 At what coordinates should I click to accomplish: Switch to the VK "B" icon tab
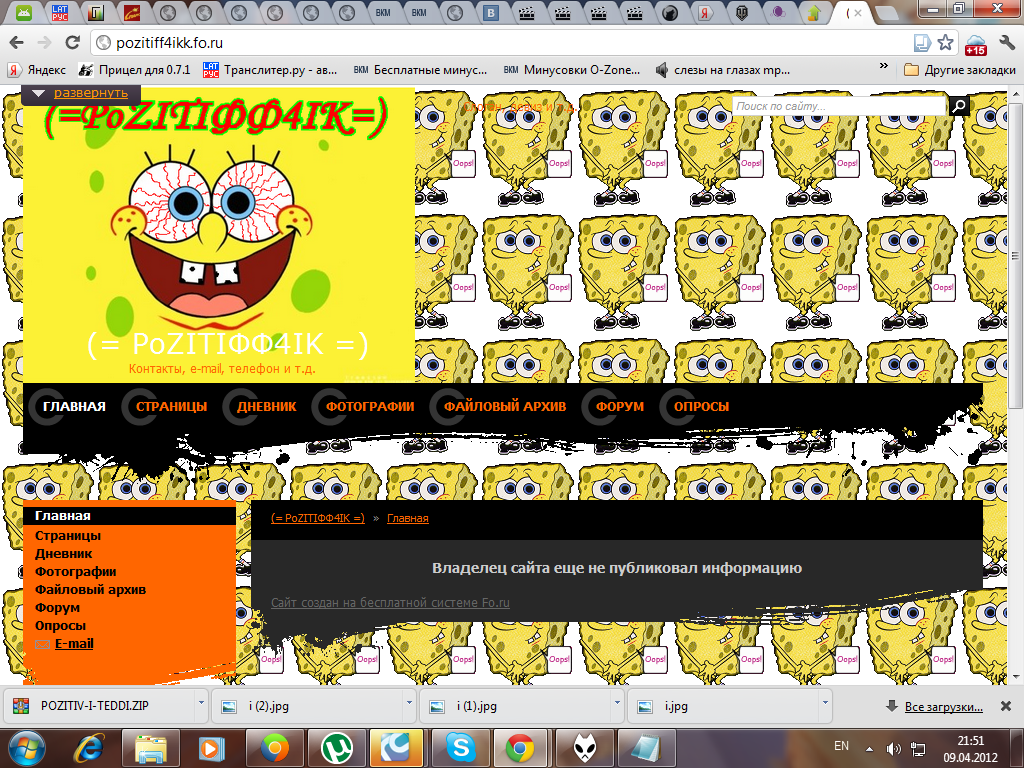tap(491, 12)
